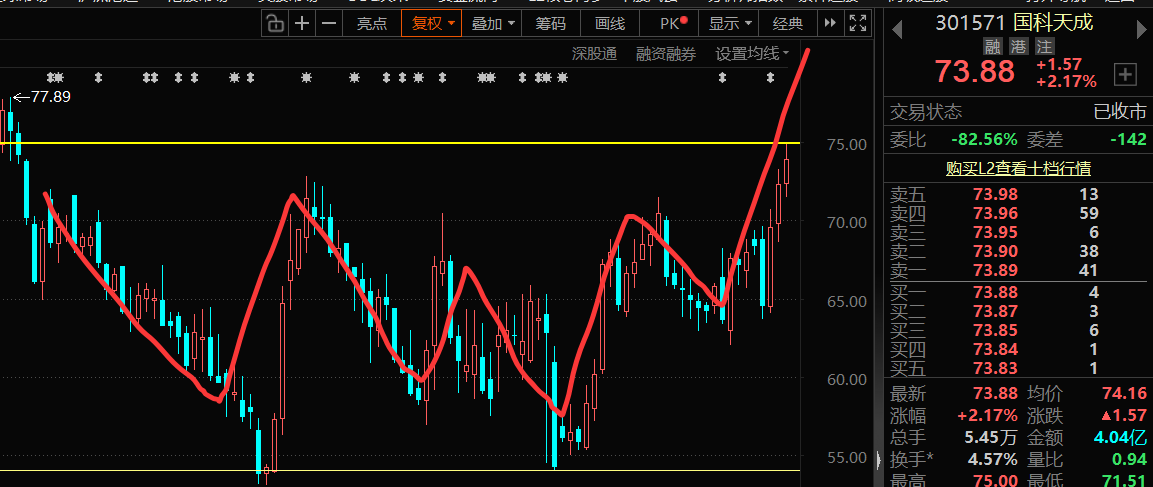1153x487 pixels.
Task: Toggle the 亮点 highlights button
Action: (372, 24)
